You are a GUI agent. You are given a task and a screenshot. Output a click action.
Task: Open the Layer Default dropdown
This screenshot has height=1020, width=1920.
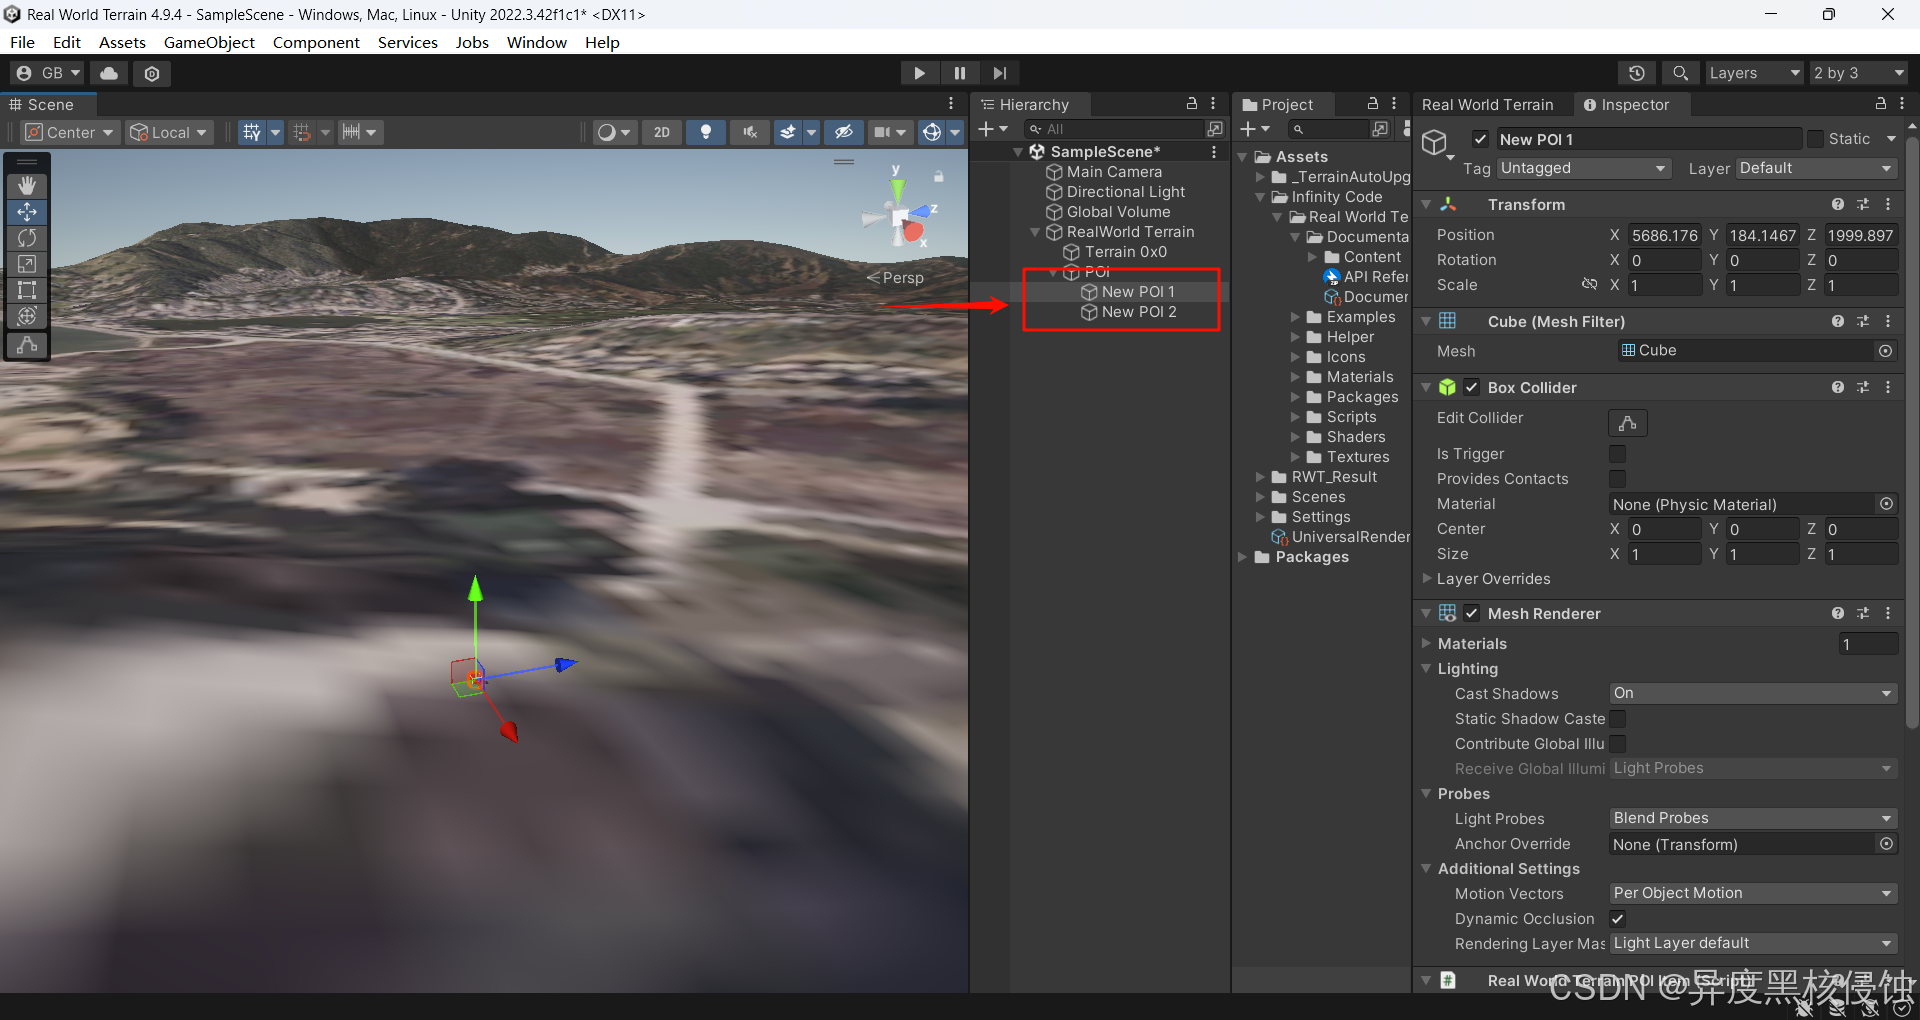point(1817,168)
